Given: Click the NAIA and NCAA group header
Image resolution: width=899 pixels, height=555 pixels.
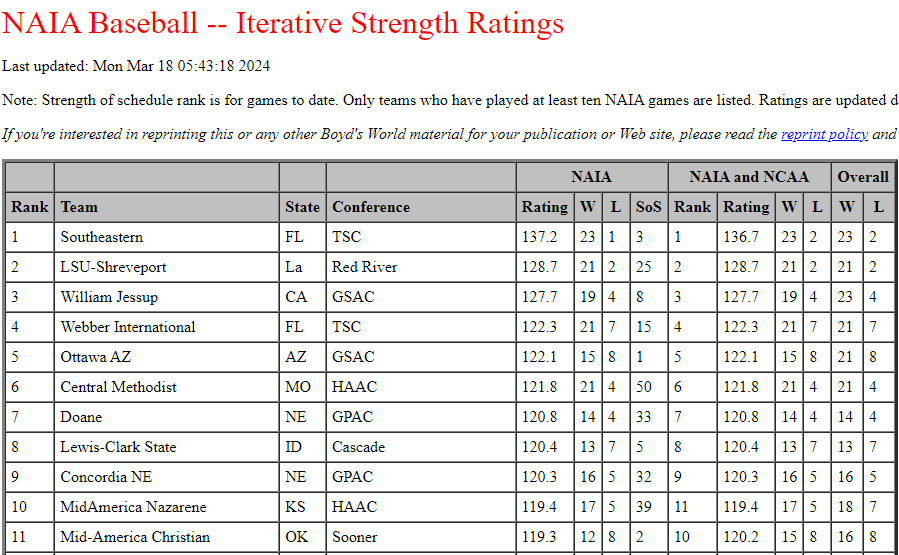Looking at the screenshot, I should click(x=748, y=177).
